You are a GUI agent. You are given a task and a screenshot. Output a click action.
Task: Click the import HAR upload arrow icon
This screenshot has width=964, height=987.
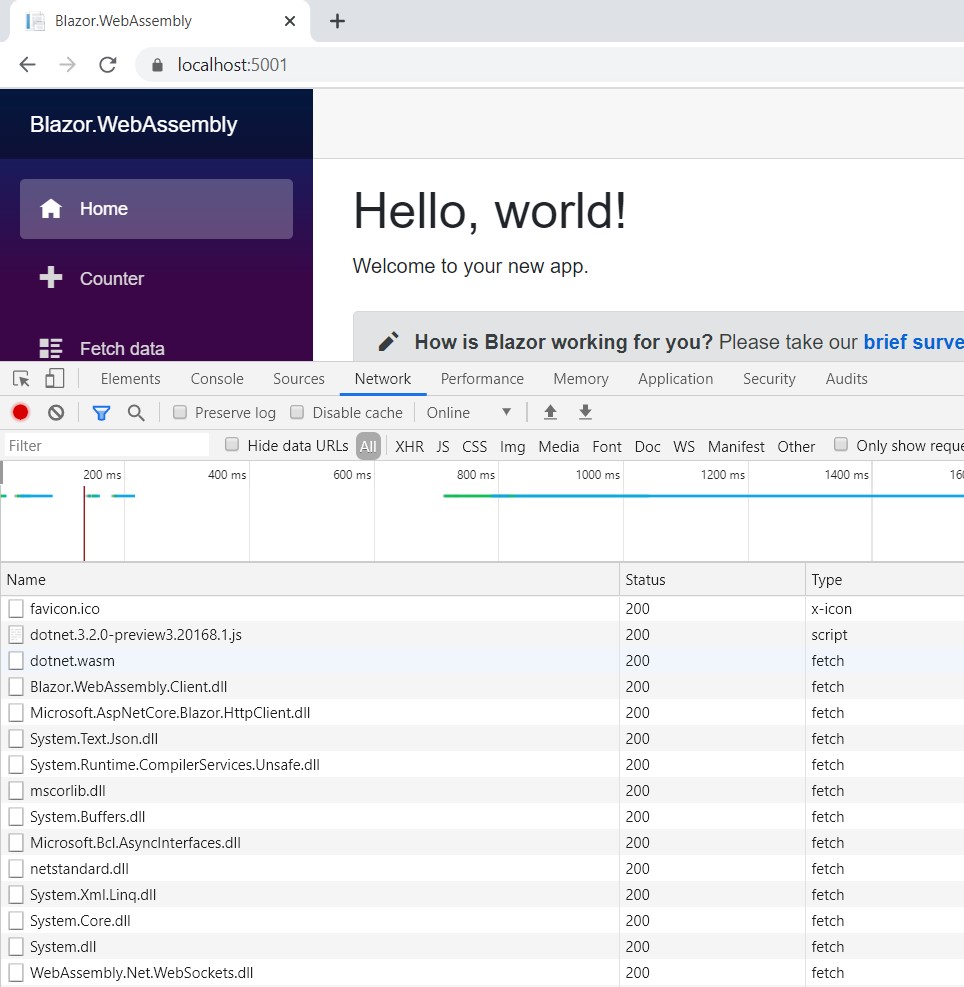click(x=550, y=412)
